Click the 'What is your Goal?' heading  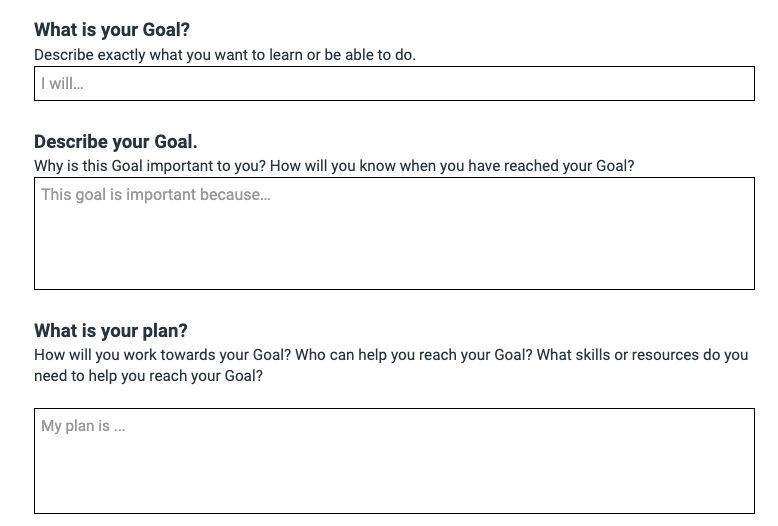[112, 30]
